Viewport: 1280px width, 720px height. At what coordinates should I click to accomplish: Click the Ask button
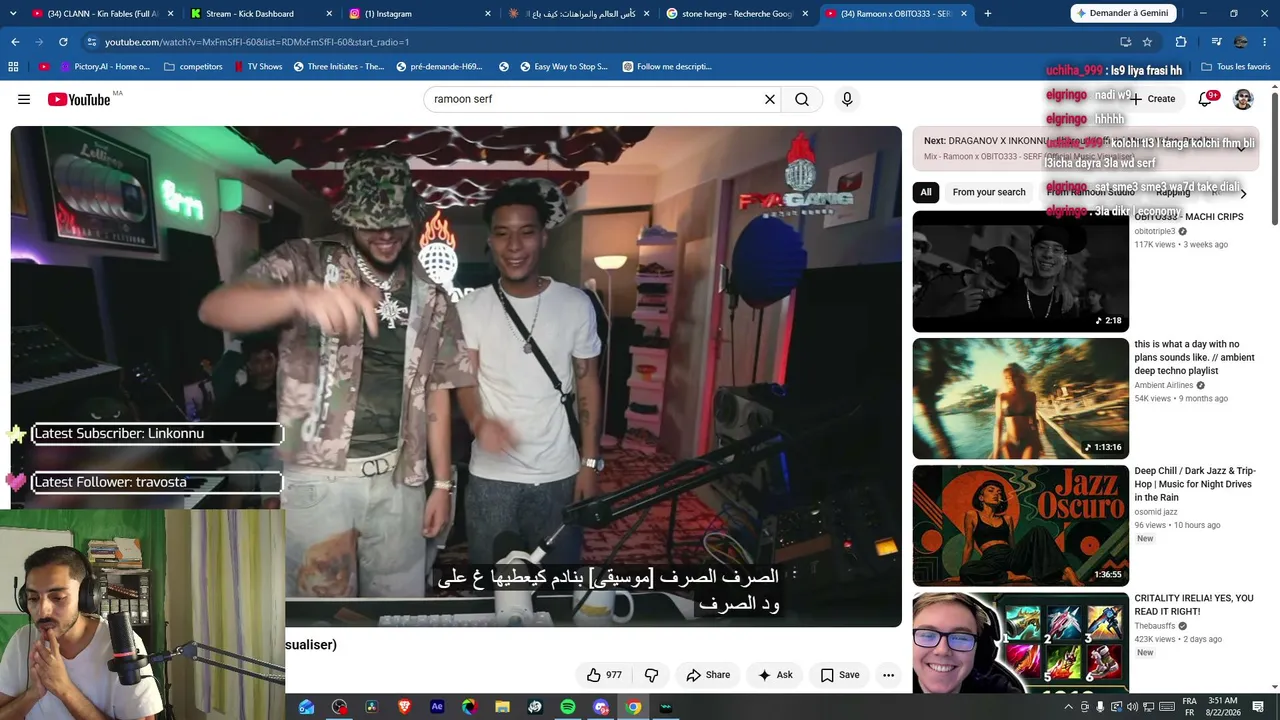tap(775, 675)
